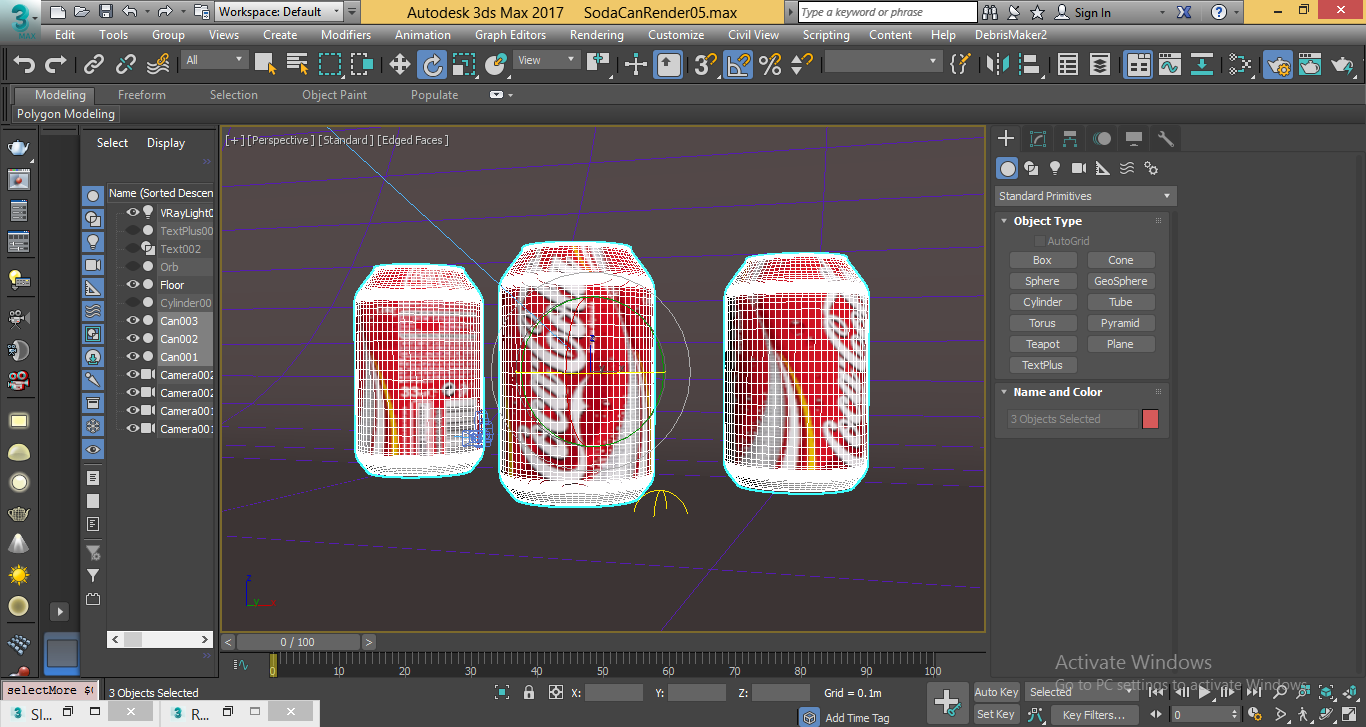Switch to Modify command panel tab
Viewport: 1366px width, 727px height.
coord(1038,138)
